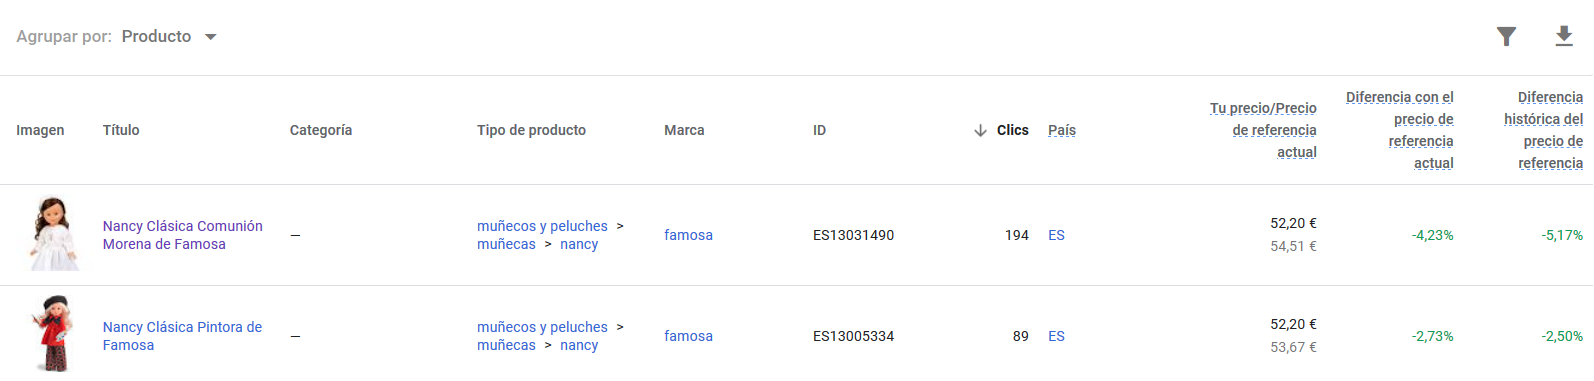This screenshot has width=1594, height=381.
Task: Click the white communion doll thumbnail
Action: (52, 234)
